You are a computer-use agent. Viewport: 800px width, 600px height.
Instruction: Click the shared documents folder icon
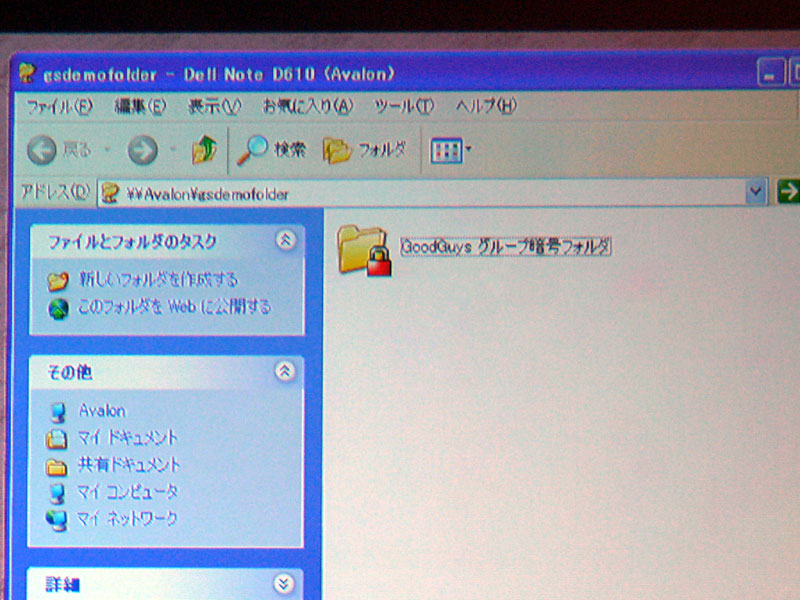[x=57, y=467]
